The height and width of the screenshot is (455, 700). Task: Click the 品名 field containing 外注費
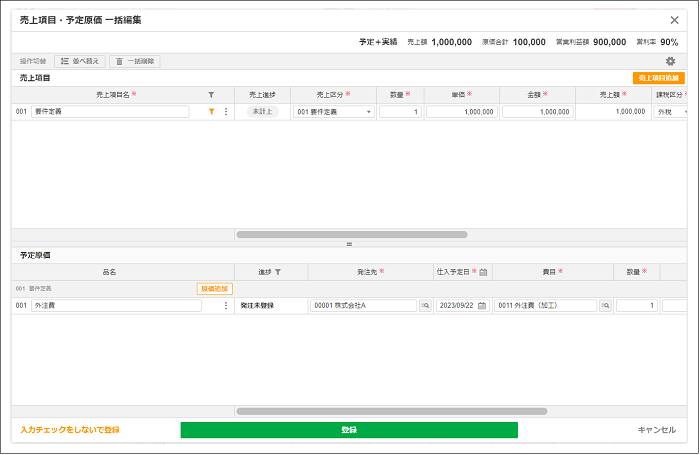click(x=117, y=305)
